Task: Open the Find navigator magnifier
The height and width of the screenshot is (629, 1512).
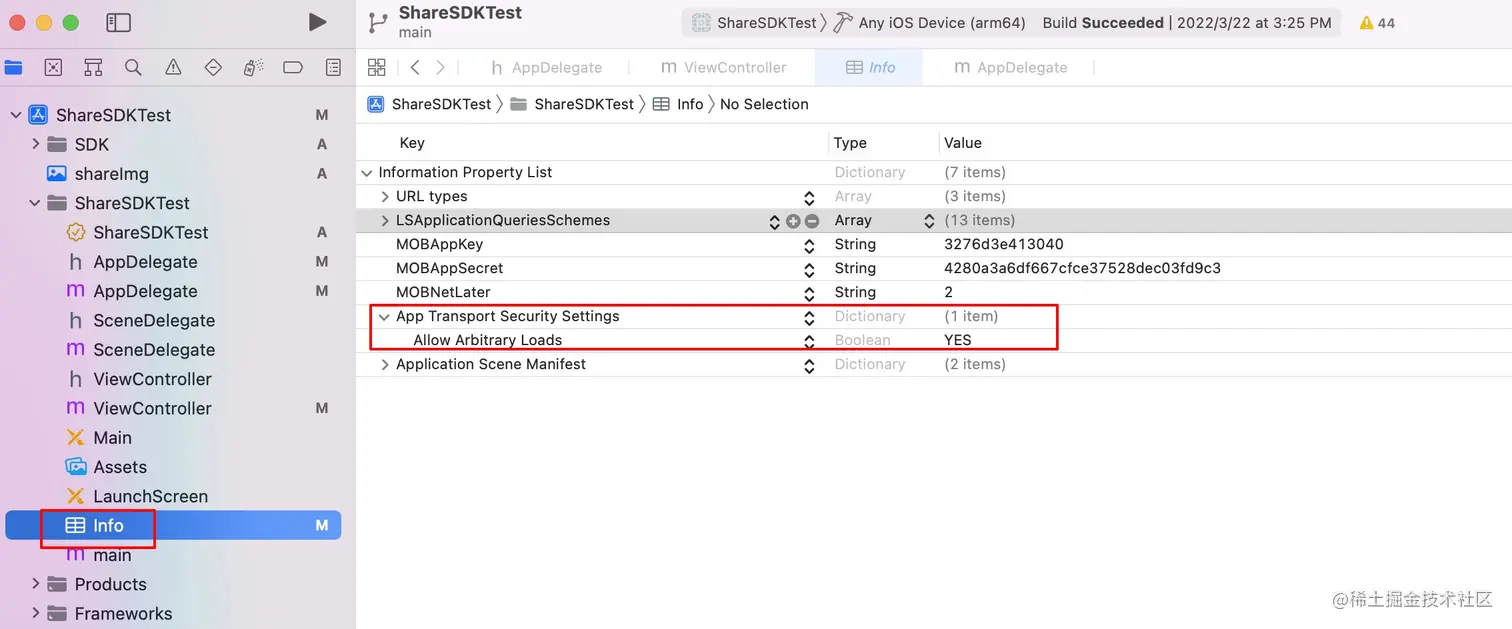Action: tap(133, 67)
